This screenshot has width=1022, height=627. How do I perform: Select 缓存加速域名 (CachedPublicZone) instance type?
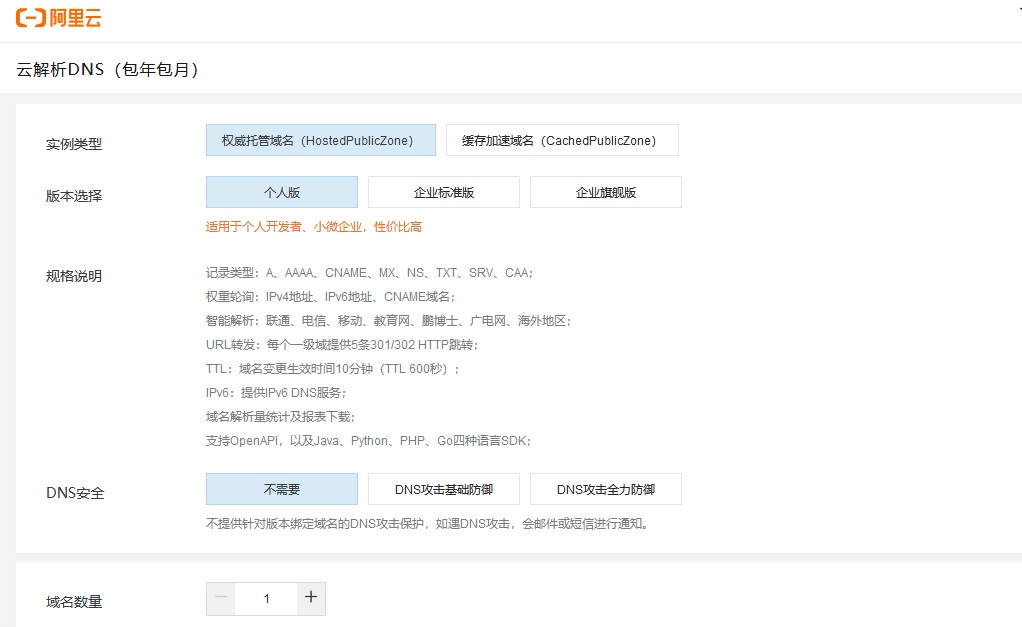562,140
